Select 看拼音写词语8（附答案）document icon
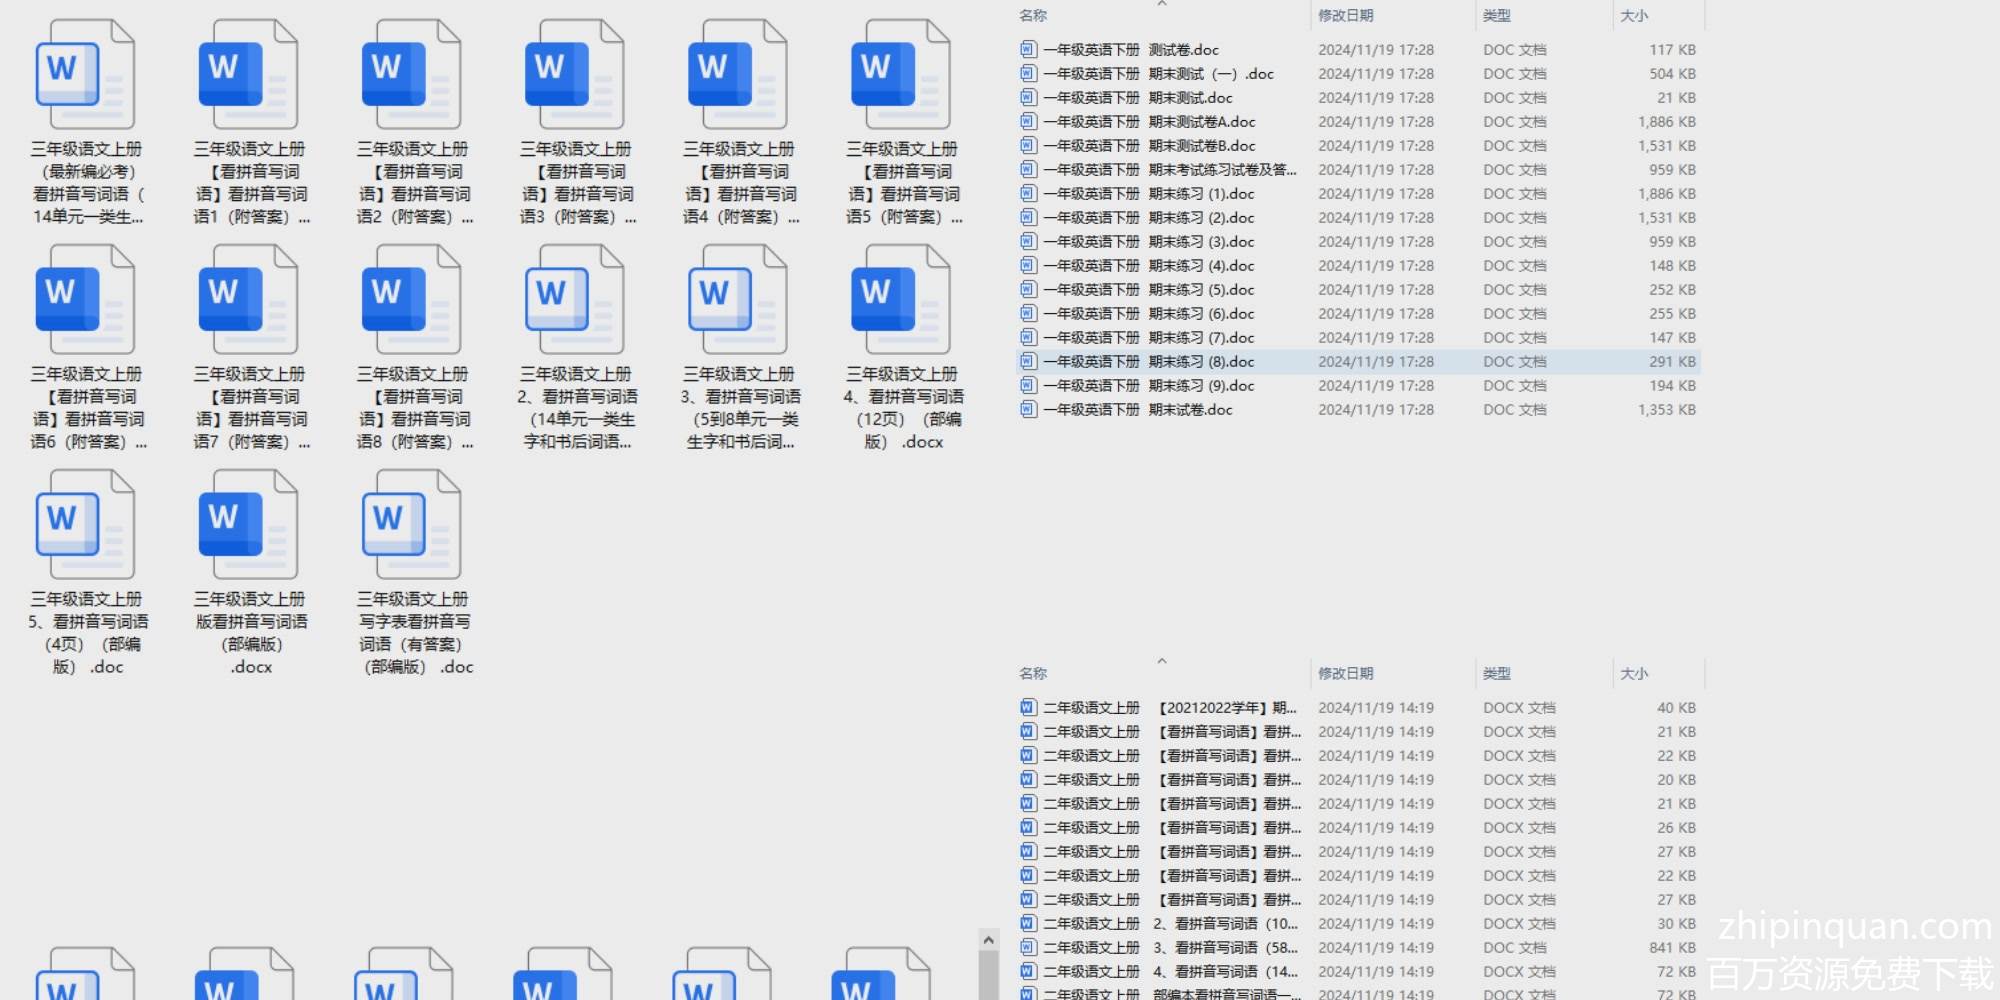The width and height of the screenshot is (2000, 1000). (x=411, y=300)
